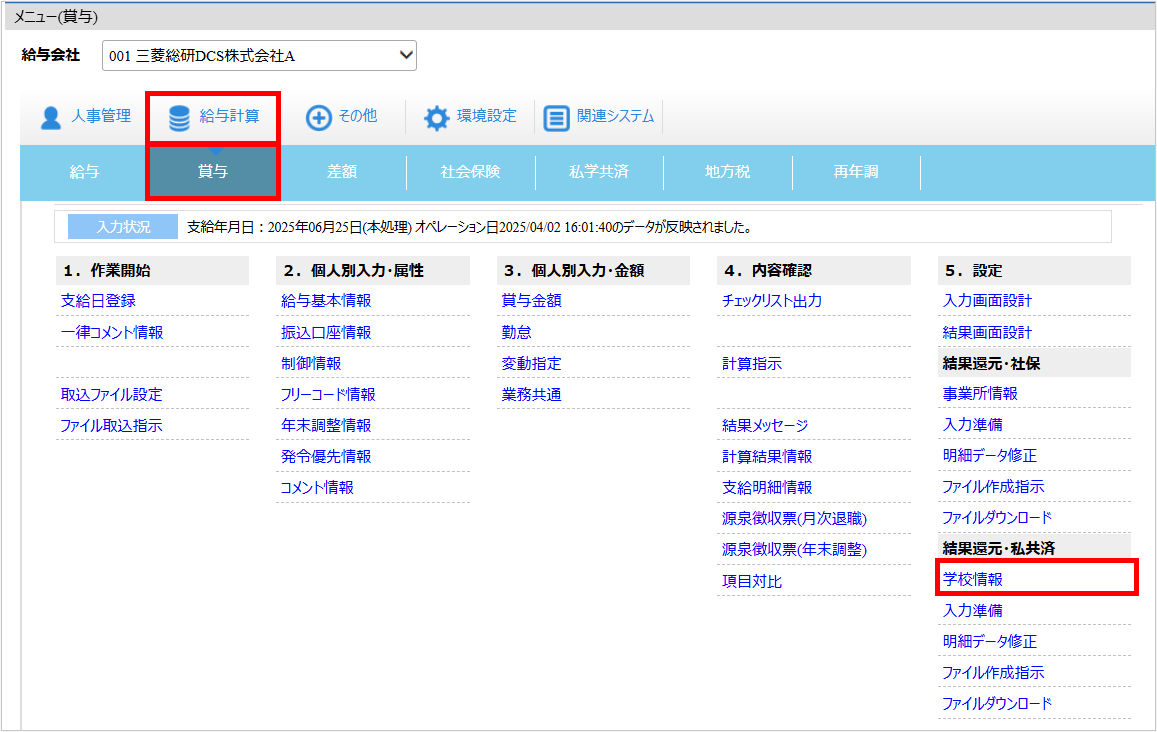Open the 入力画面設計 link
Image resolution: width=1157 pixels, height=732 pixels.
pos(987,301)
